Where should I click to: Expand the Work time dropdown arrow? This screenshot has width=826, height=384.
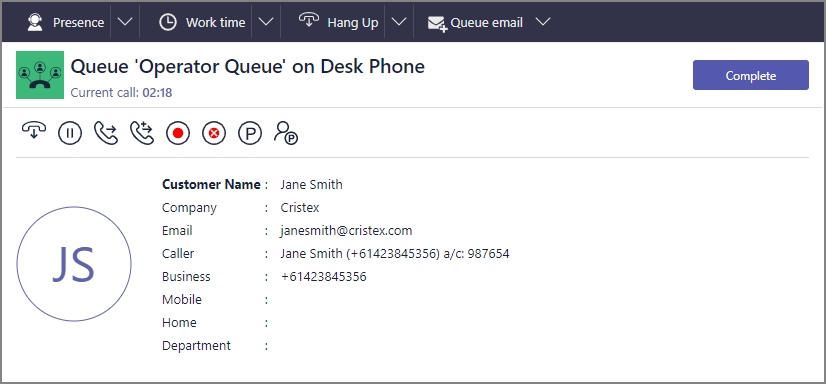click(x=266, y=22)
